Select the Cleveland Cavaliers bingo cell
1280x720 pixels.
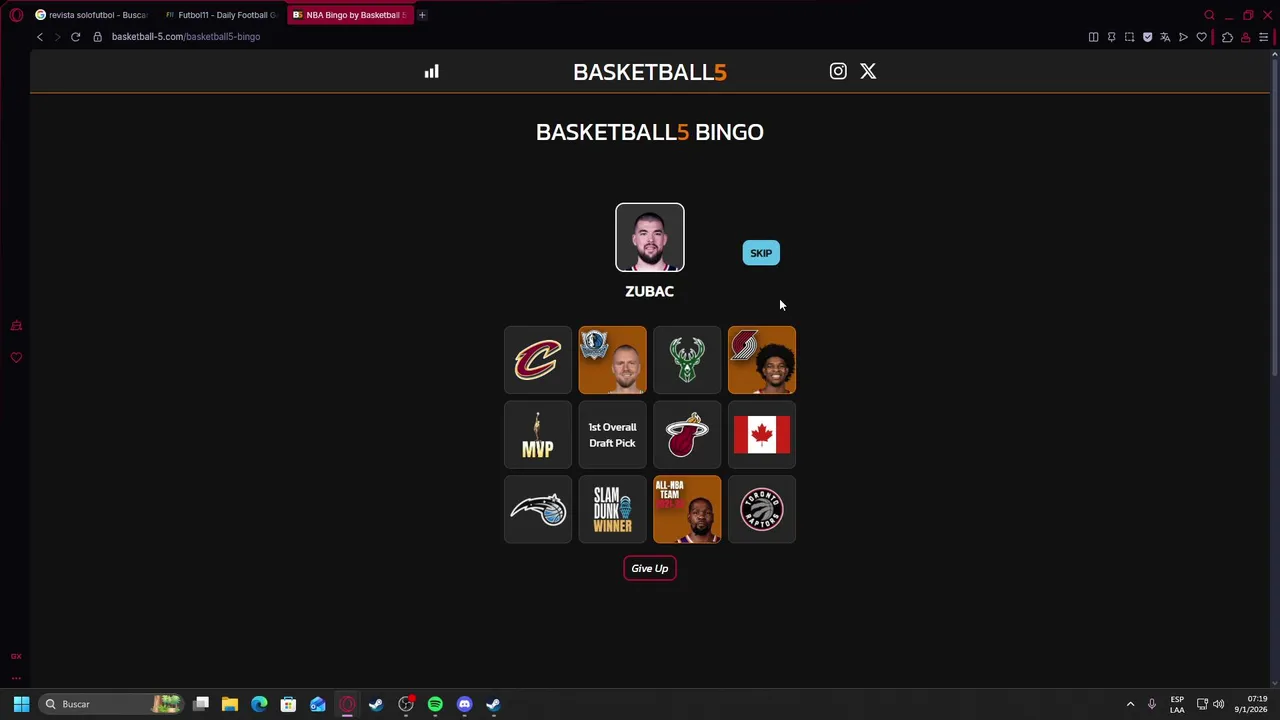[538, 360]
